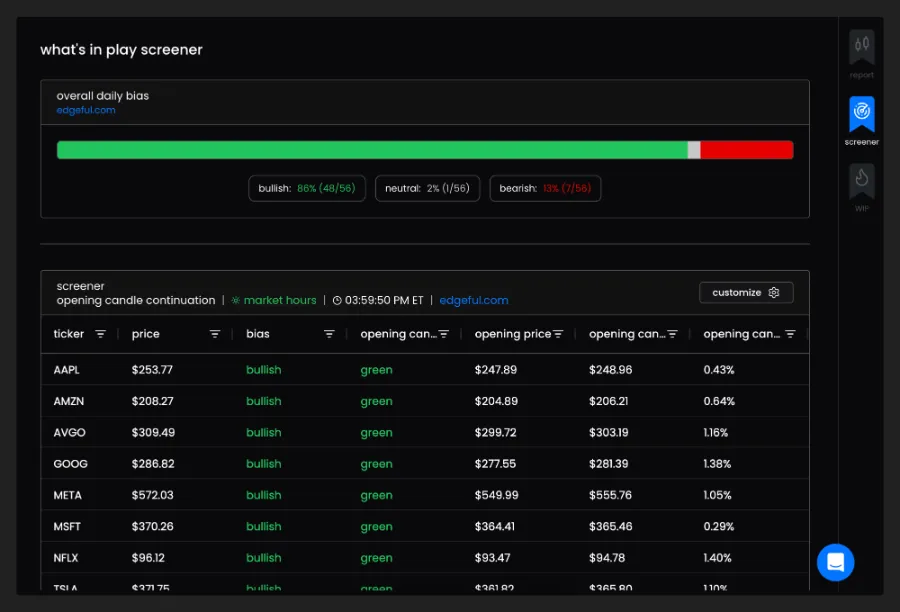The height and width of the screenshot is (612, 900).
Task: Click the percentage value 0.29%
Action: (719, 526)
